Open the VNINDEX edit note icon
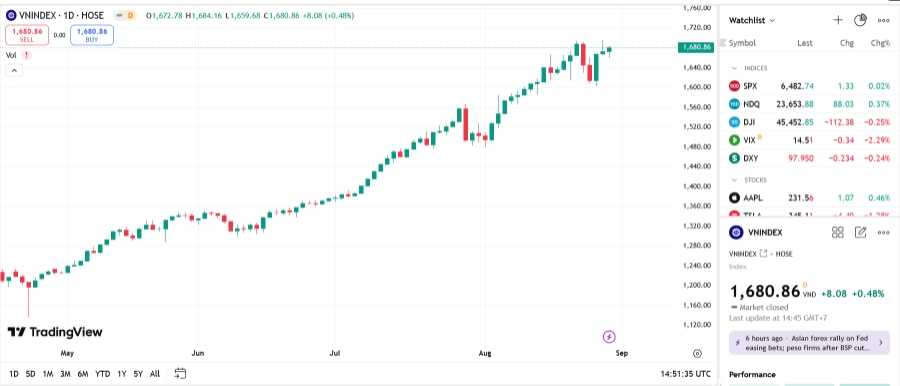The width and height of the screenshot is (900, 386). [860, 232]
